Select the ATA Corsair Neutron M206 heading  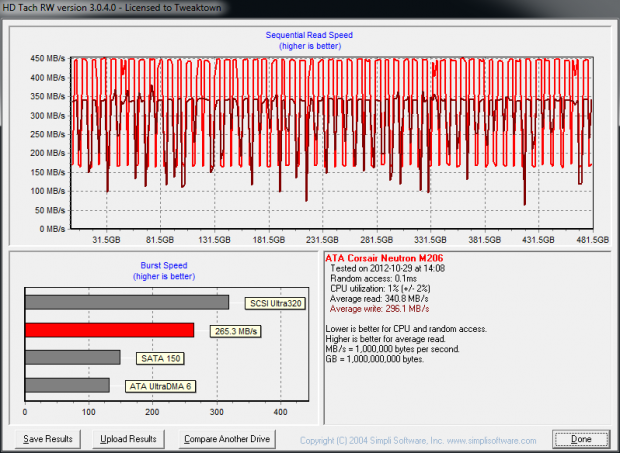coord(384,258)
